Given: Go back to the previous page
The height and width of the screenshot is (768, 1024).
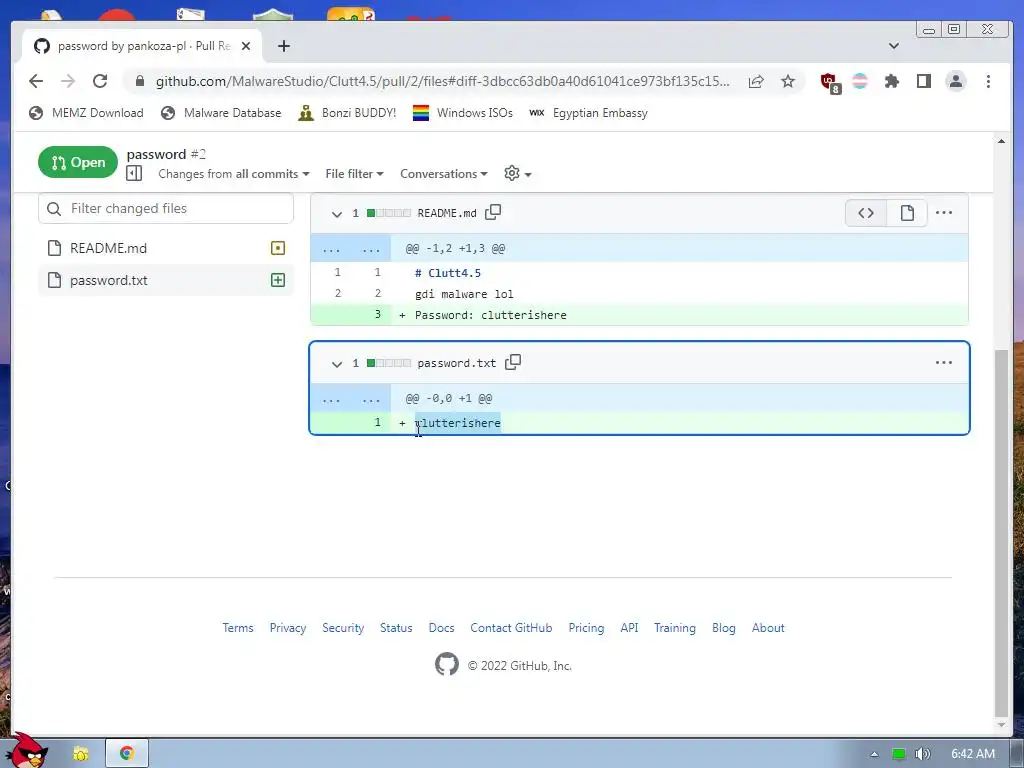Looking at the screenshot, I should [x=36, y=81].
